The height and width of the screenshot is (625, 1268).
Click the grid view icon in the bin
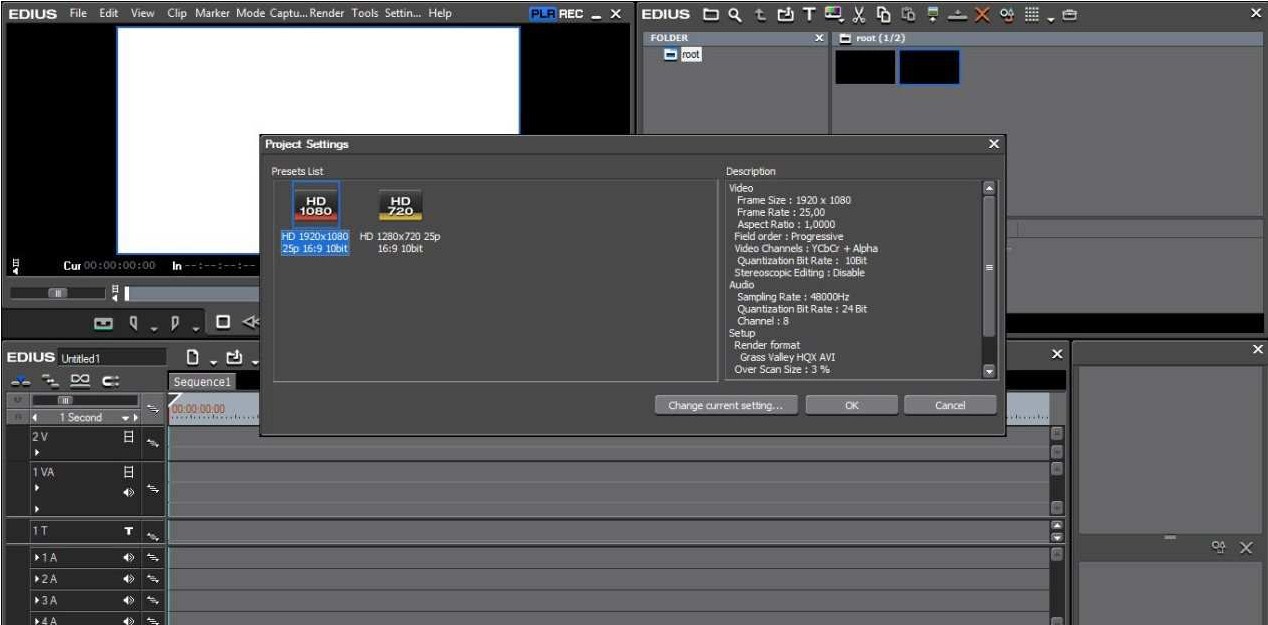click(x=1034, y=14)
